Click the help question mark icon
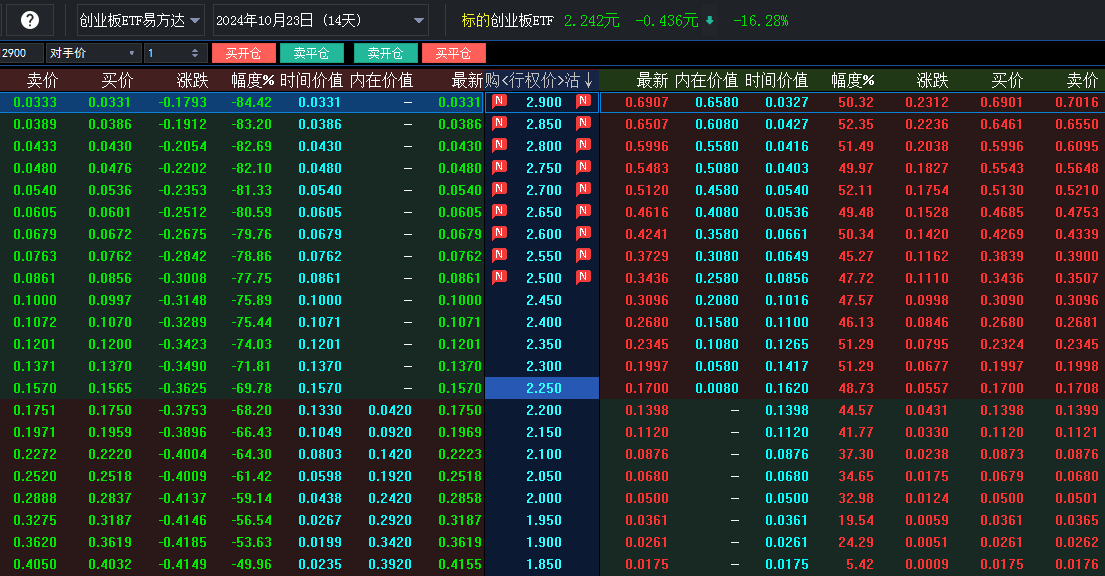 point(30,20)
